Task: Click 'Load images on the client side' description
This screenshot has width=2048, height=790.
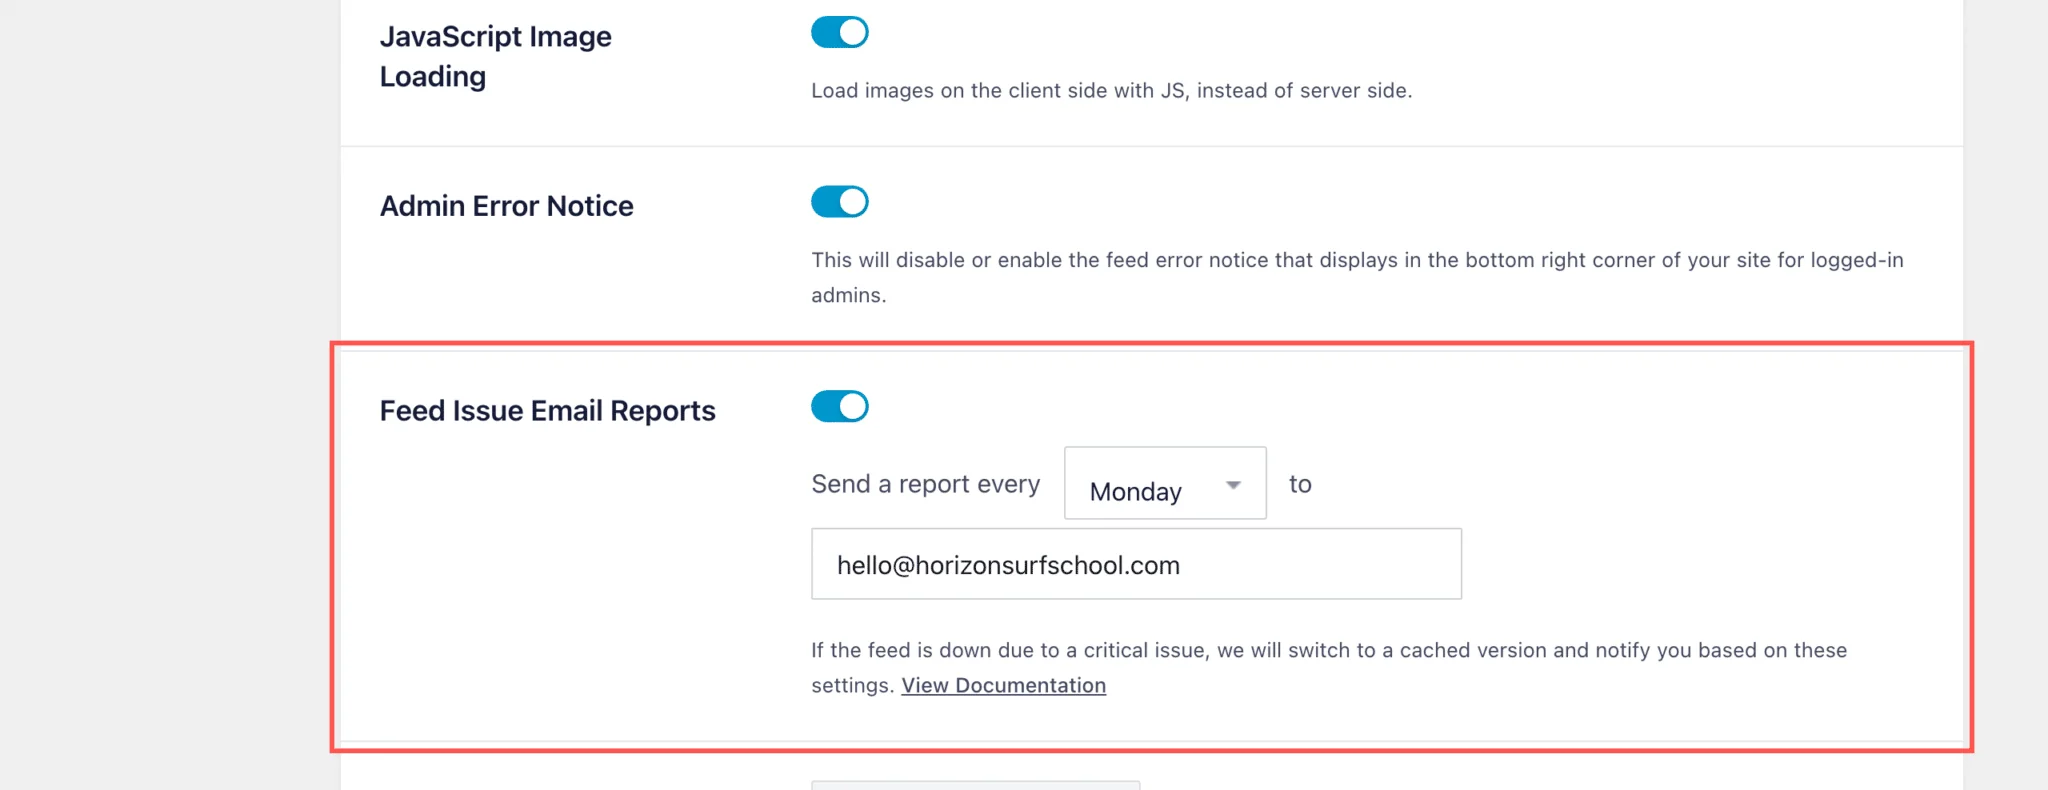Action: click(x=1111, y=90)
